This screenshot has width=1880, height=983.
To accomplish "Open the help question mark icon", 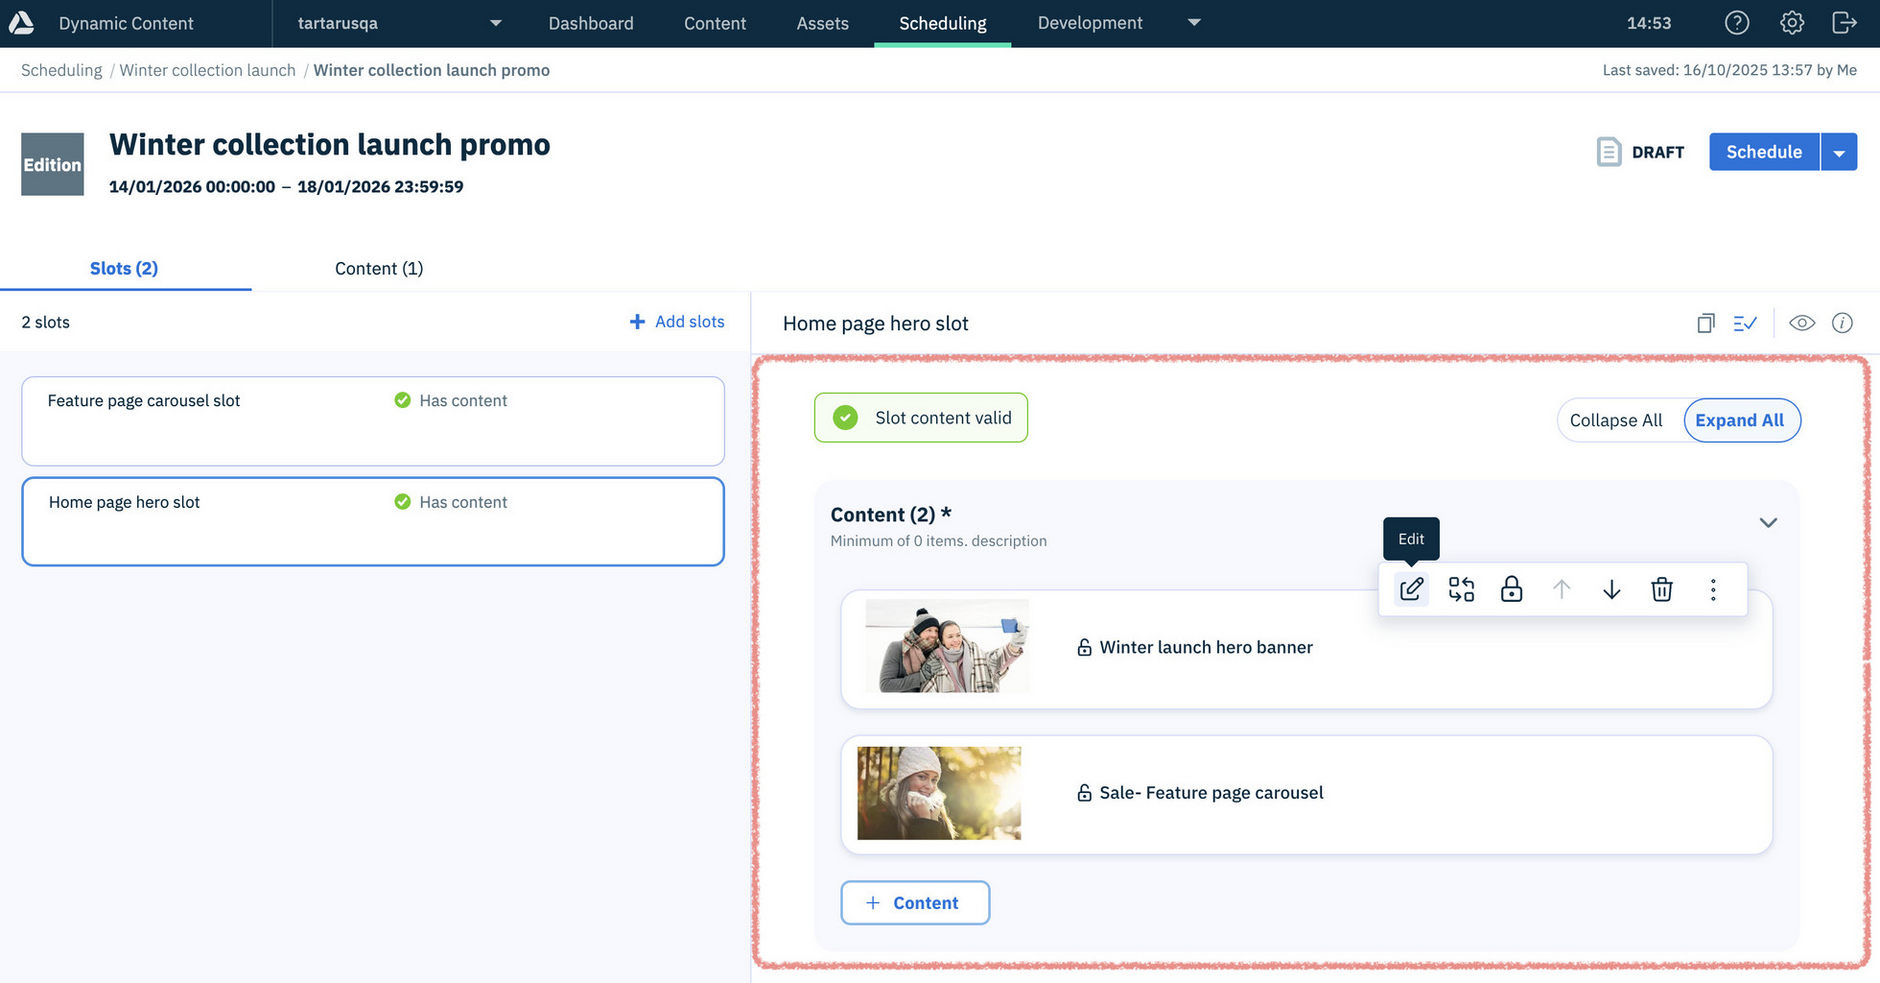I will coord(1737,22).
